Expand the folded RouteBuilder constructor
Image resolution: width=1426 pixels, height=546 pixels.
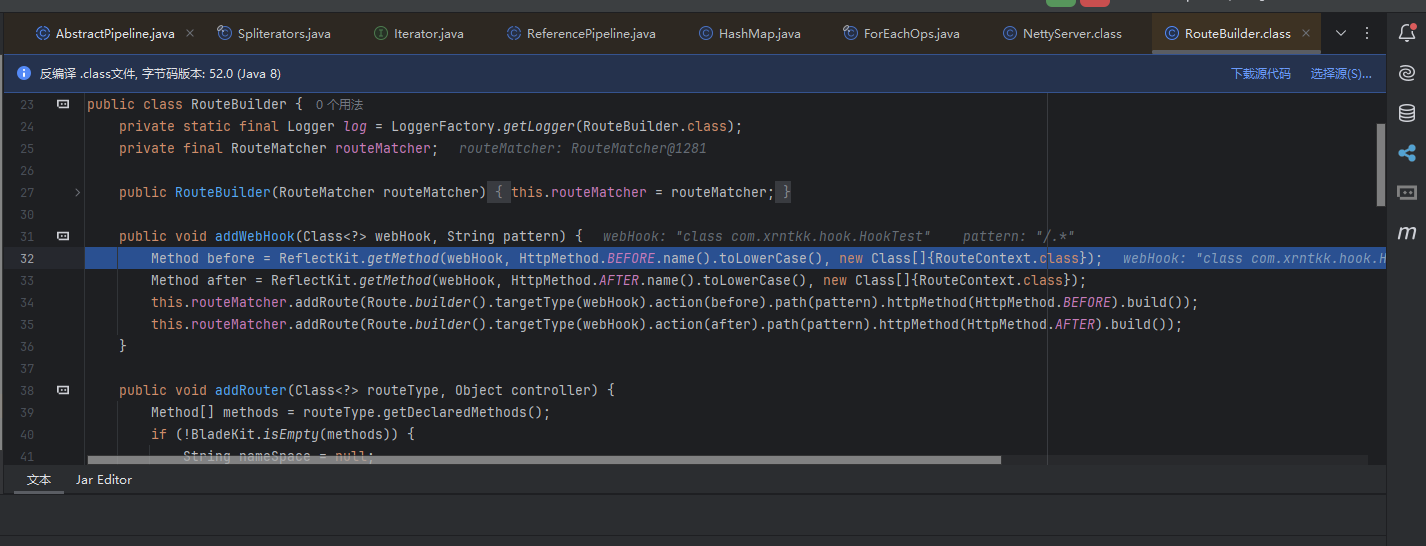(x=78, y=192)
